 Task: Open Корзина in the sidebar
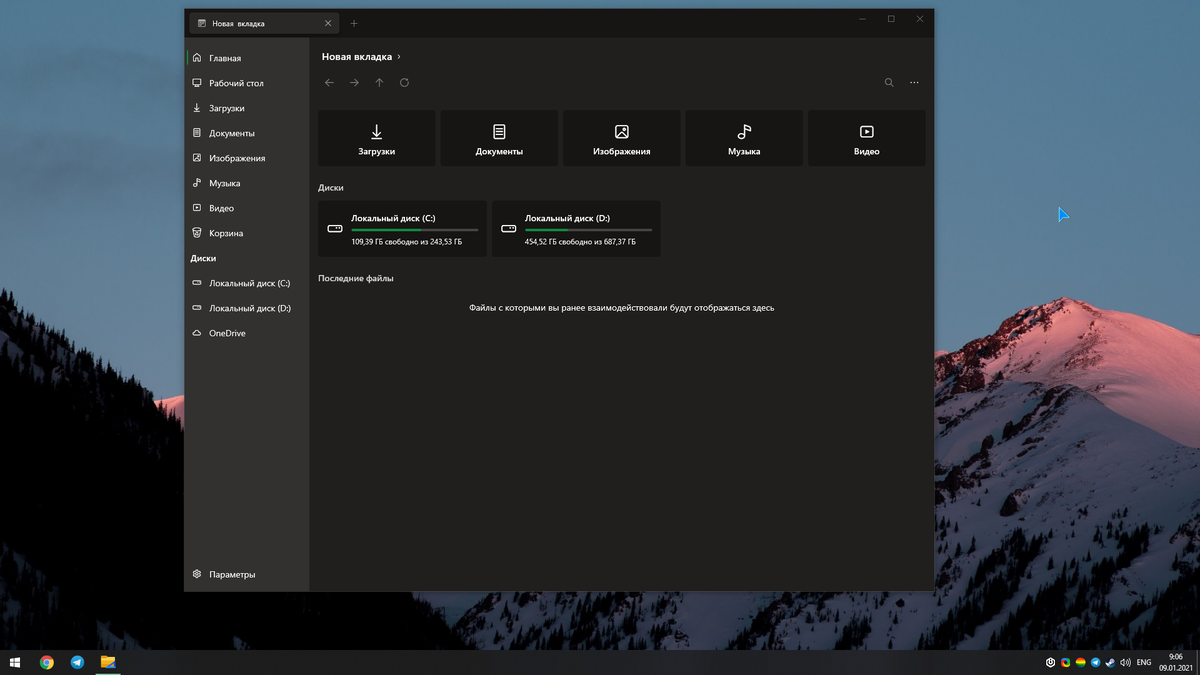click(x=247, y=233)
